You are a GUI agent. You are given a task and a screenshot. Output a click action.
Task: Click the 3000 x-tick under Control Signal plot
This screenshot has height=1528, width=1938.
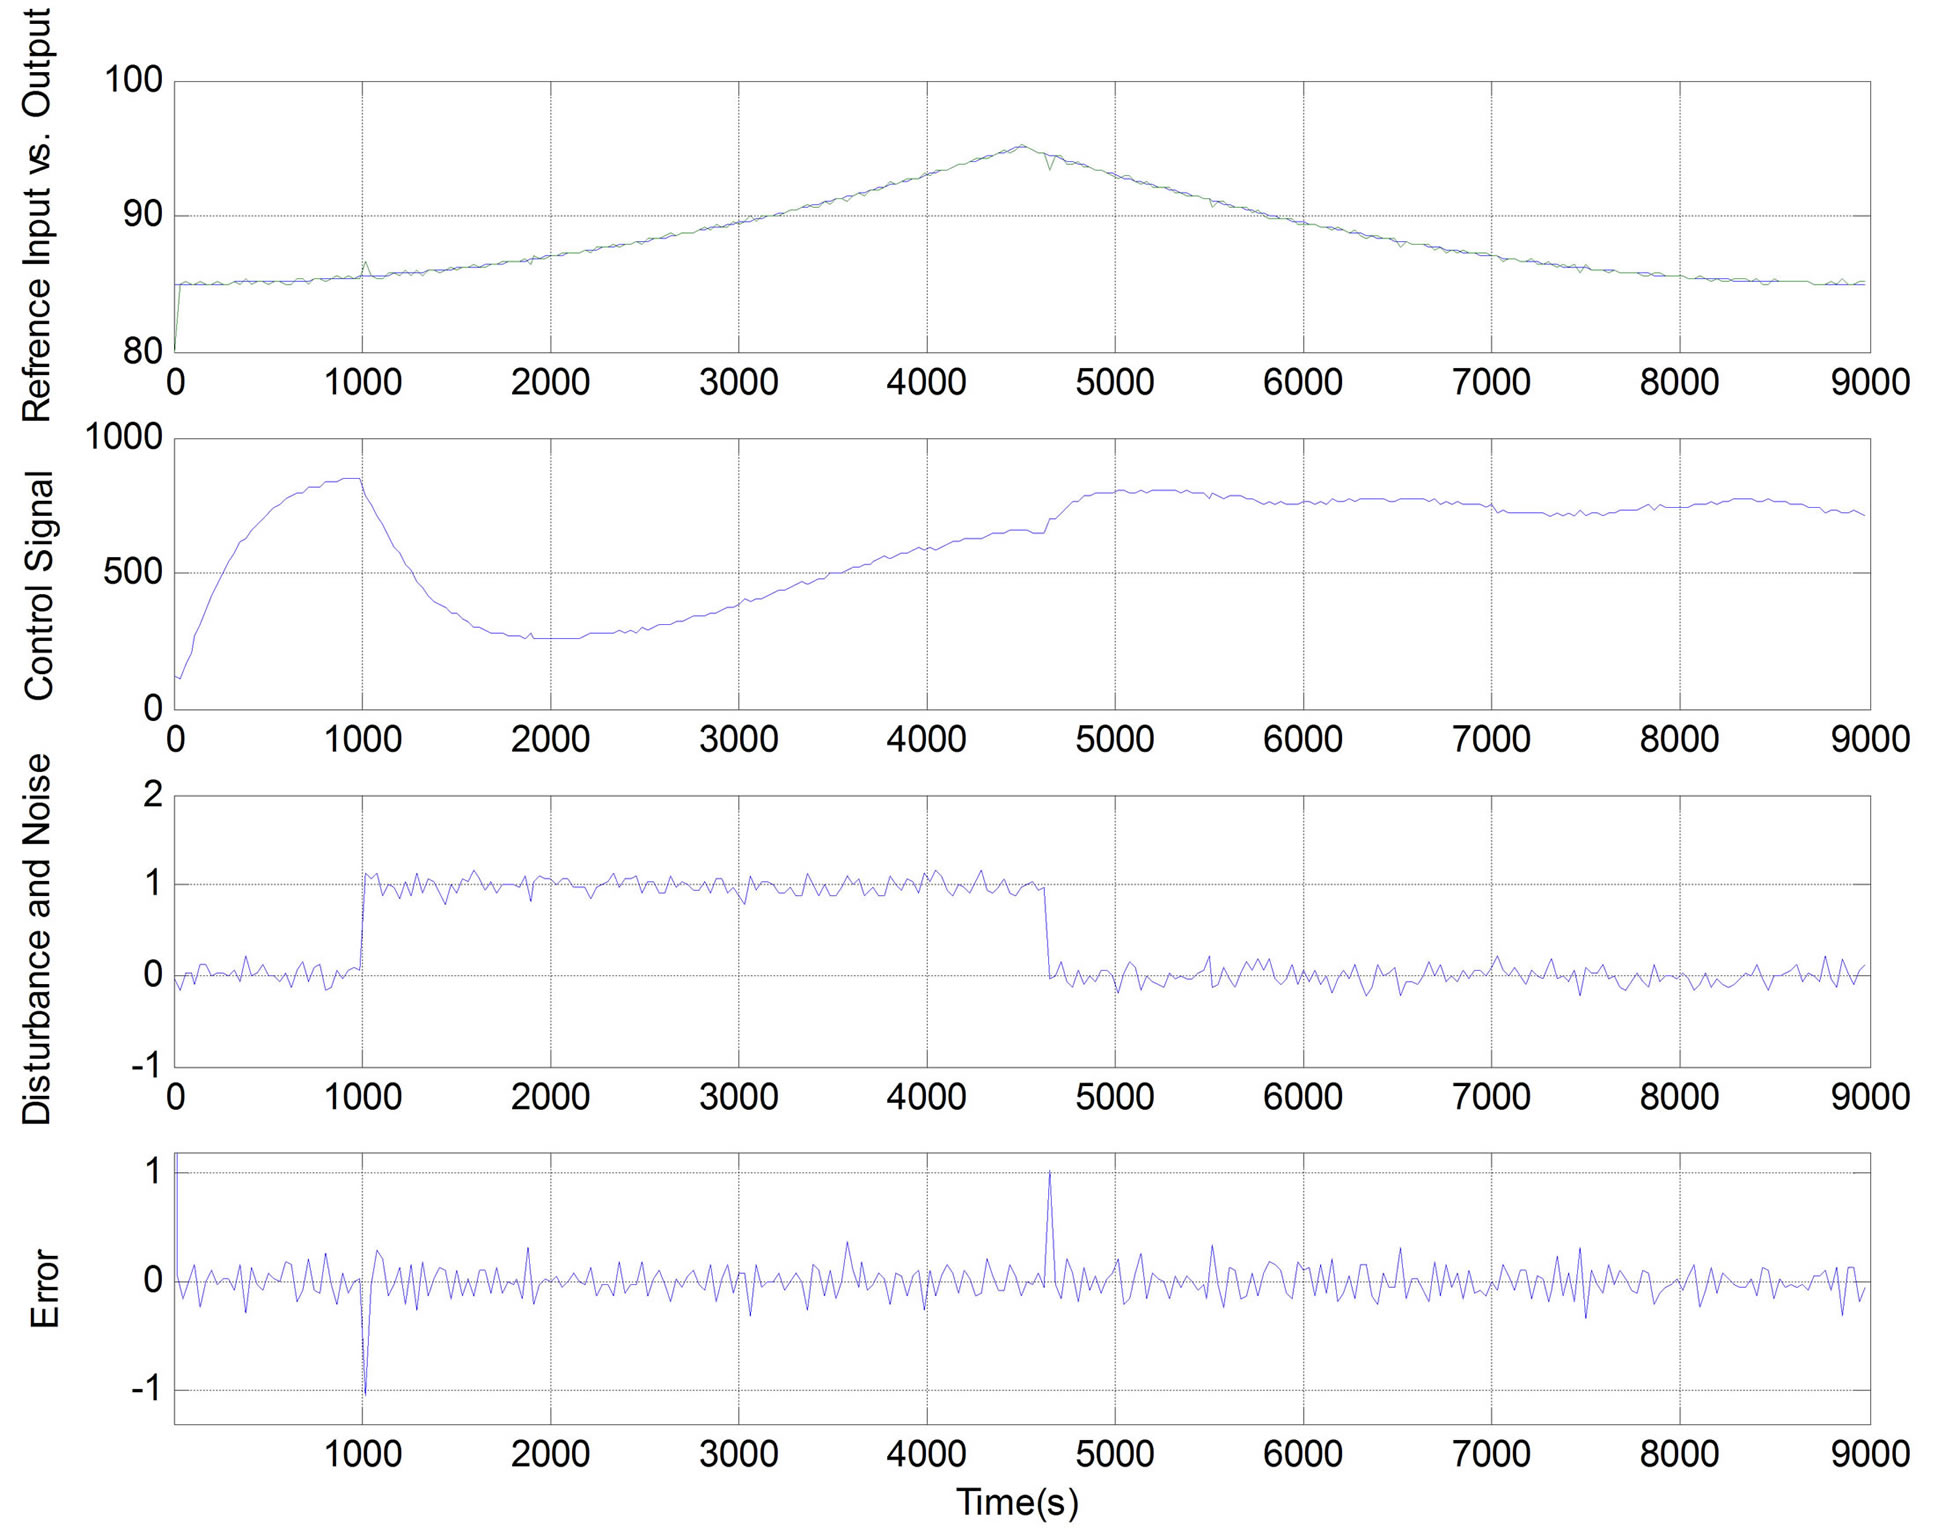pyautogui.click(x=738, y=740)
